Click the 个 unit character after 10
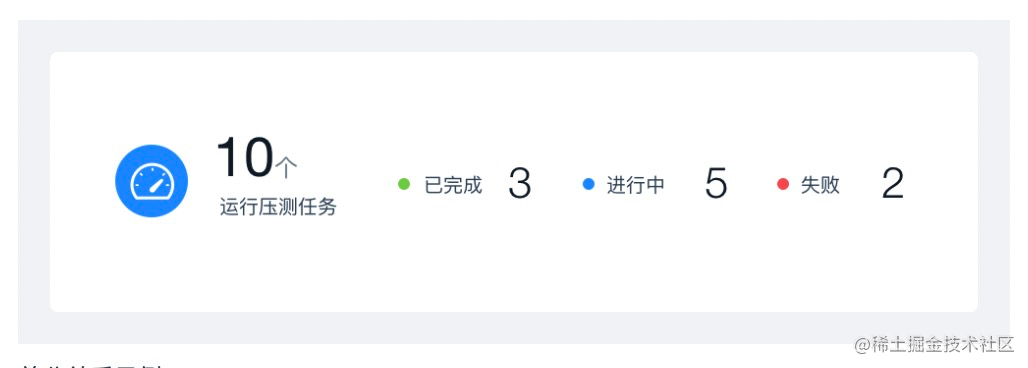 pos(287,168)
